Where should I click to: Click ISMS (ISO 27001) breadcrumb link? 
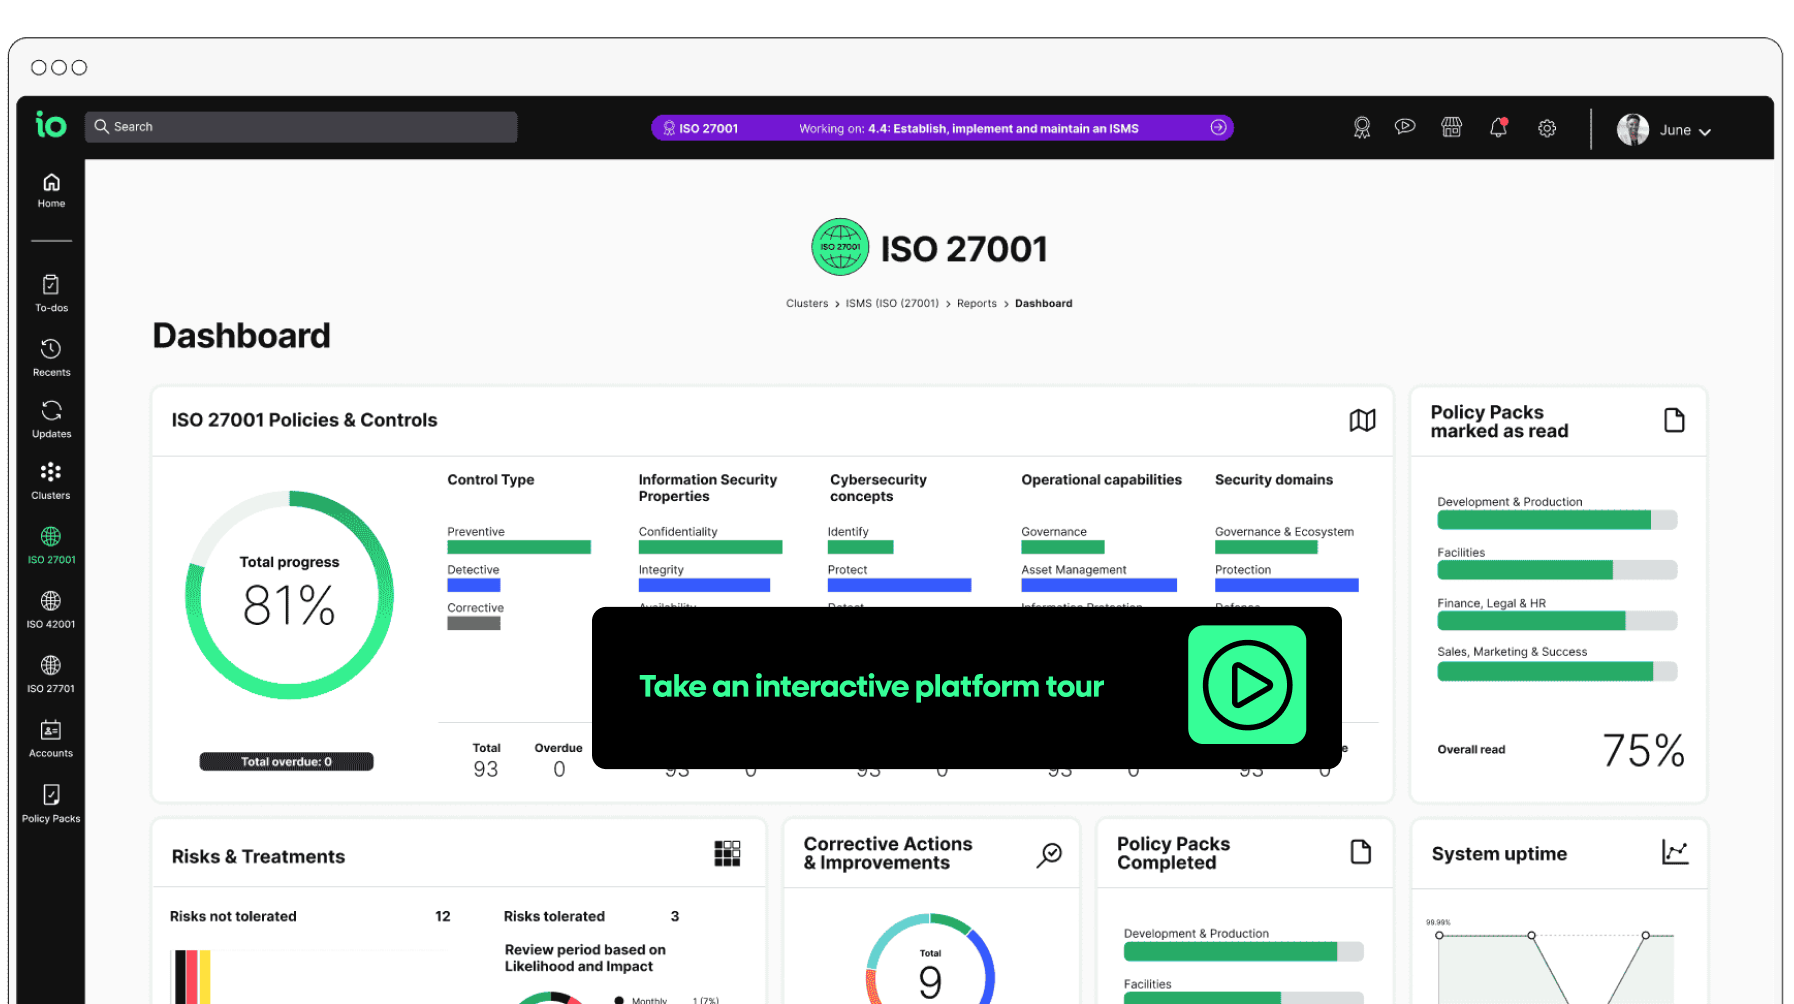pos(892,303)
